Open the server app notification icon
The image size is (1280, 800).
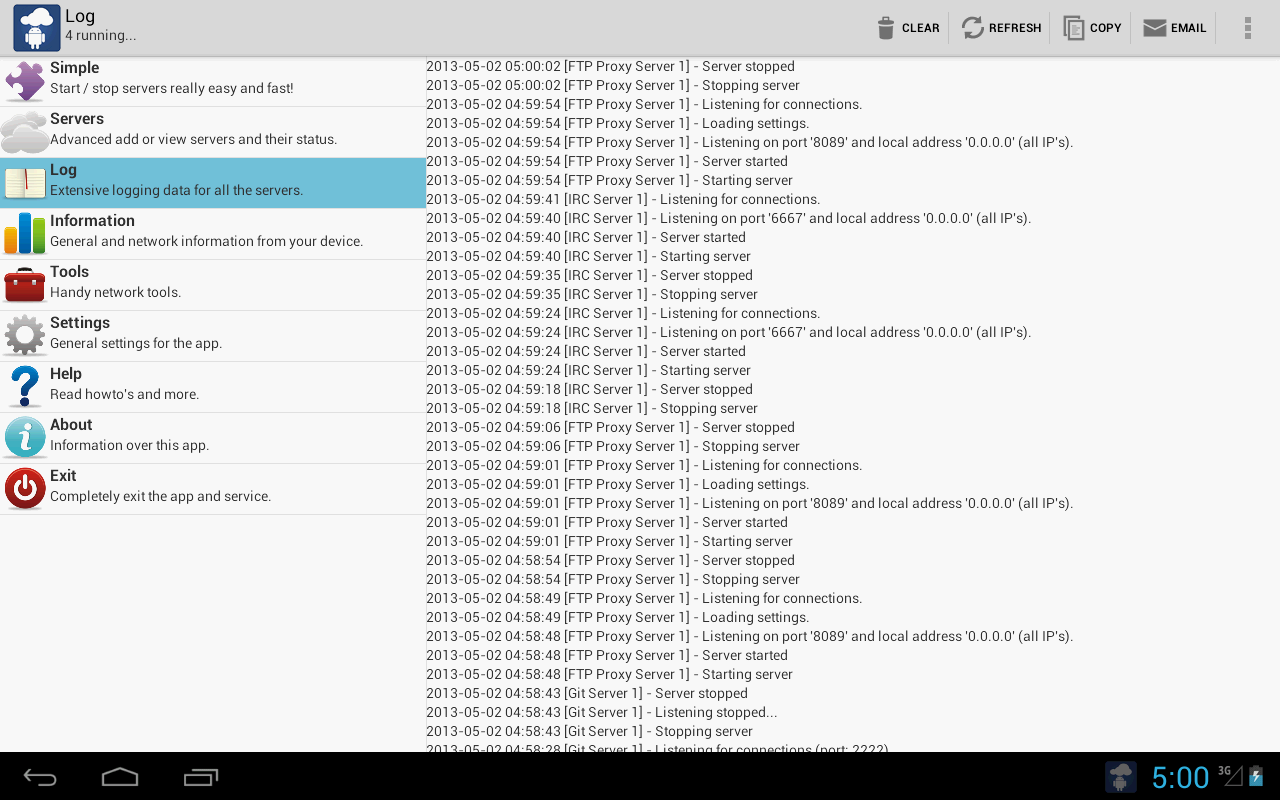click(1121, 777)
